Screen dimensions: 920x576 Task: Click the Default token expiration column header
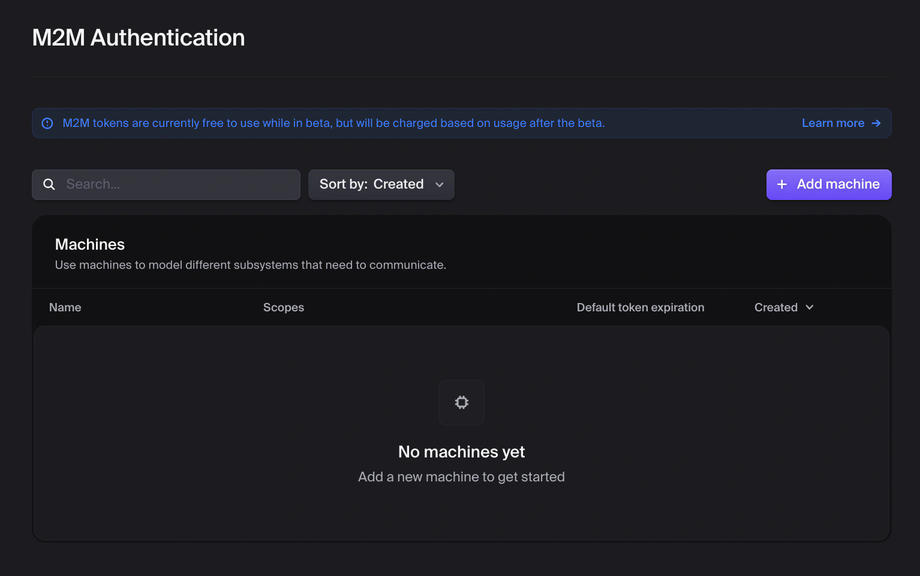coord(640,307)
